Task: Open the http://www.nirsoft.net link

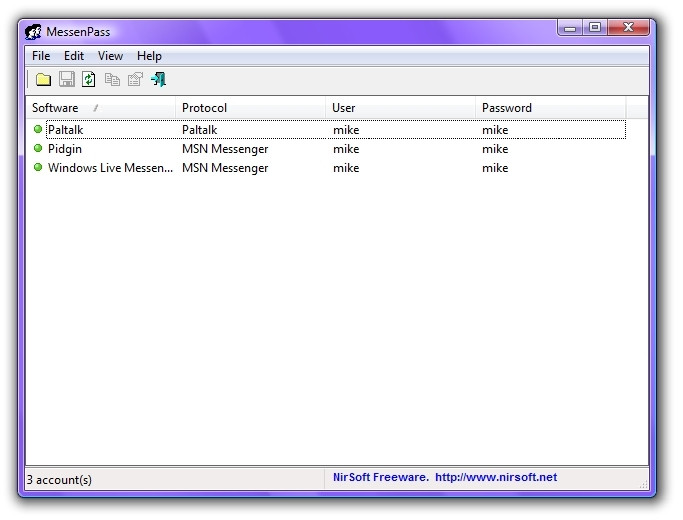Action: click(x=496, y=477)
